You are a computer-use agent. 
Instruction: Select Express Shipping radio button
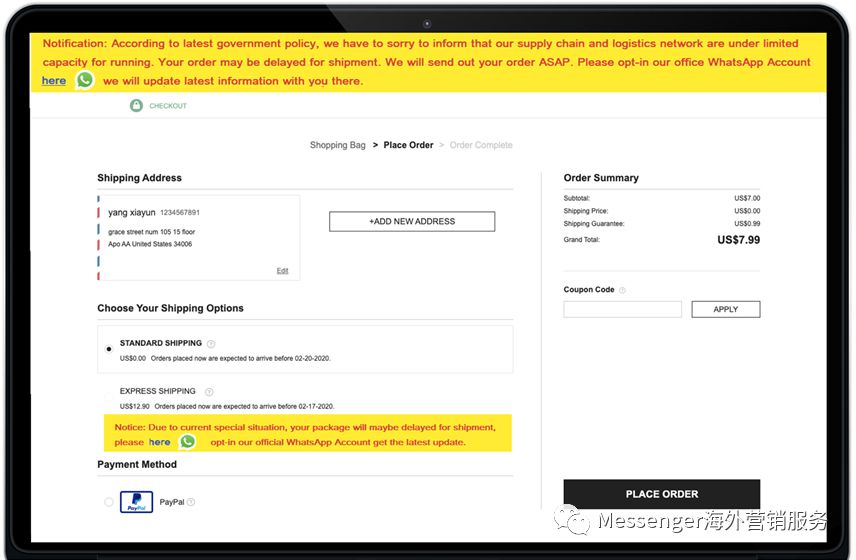109,397
